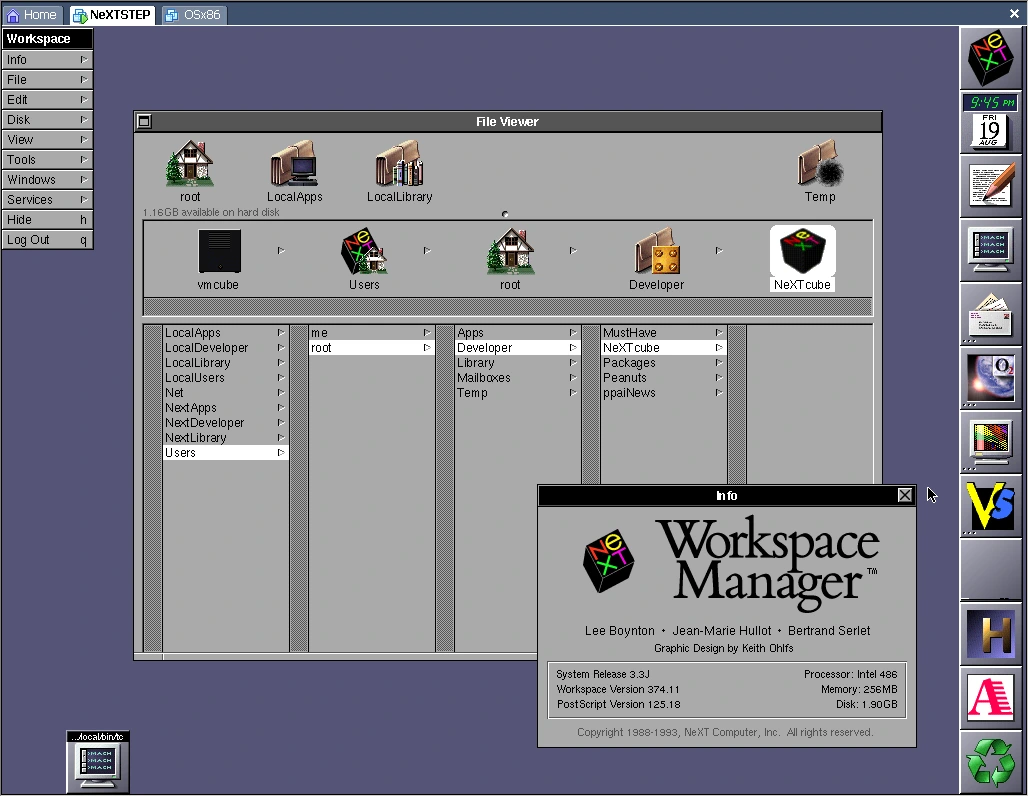Click the Users house icon on the file shelf
Image resolution: width=1029 pixels, height=797 pixels.
(364, 255)
